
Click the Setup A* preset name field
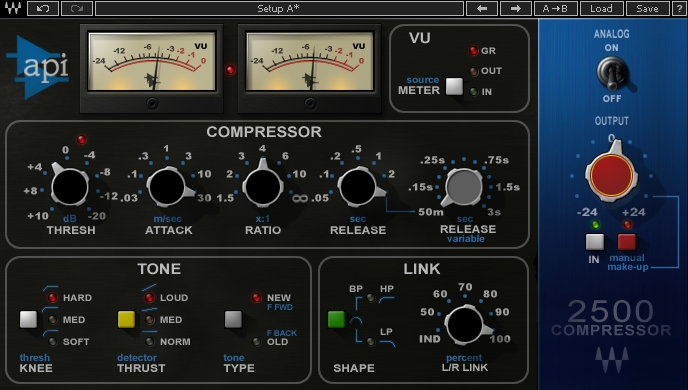coord(279,8)
